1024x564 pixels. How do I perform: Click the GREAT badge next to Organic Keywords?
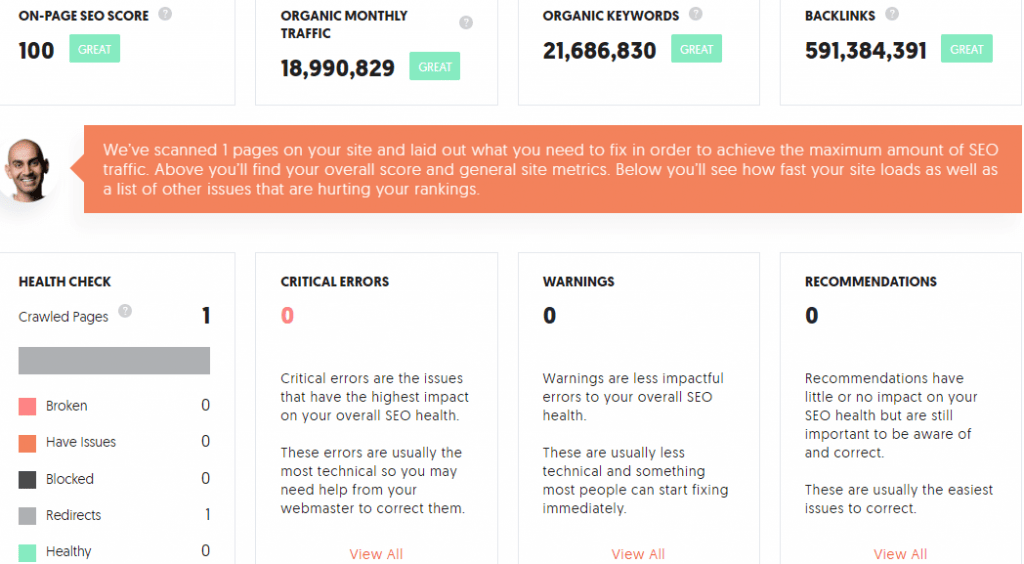[696, 49]
